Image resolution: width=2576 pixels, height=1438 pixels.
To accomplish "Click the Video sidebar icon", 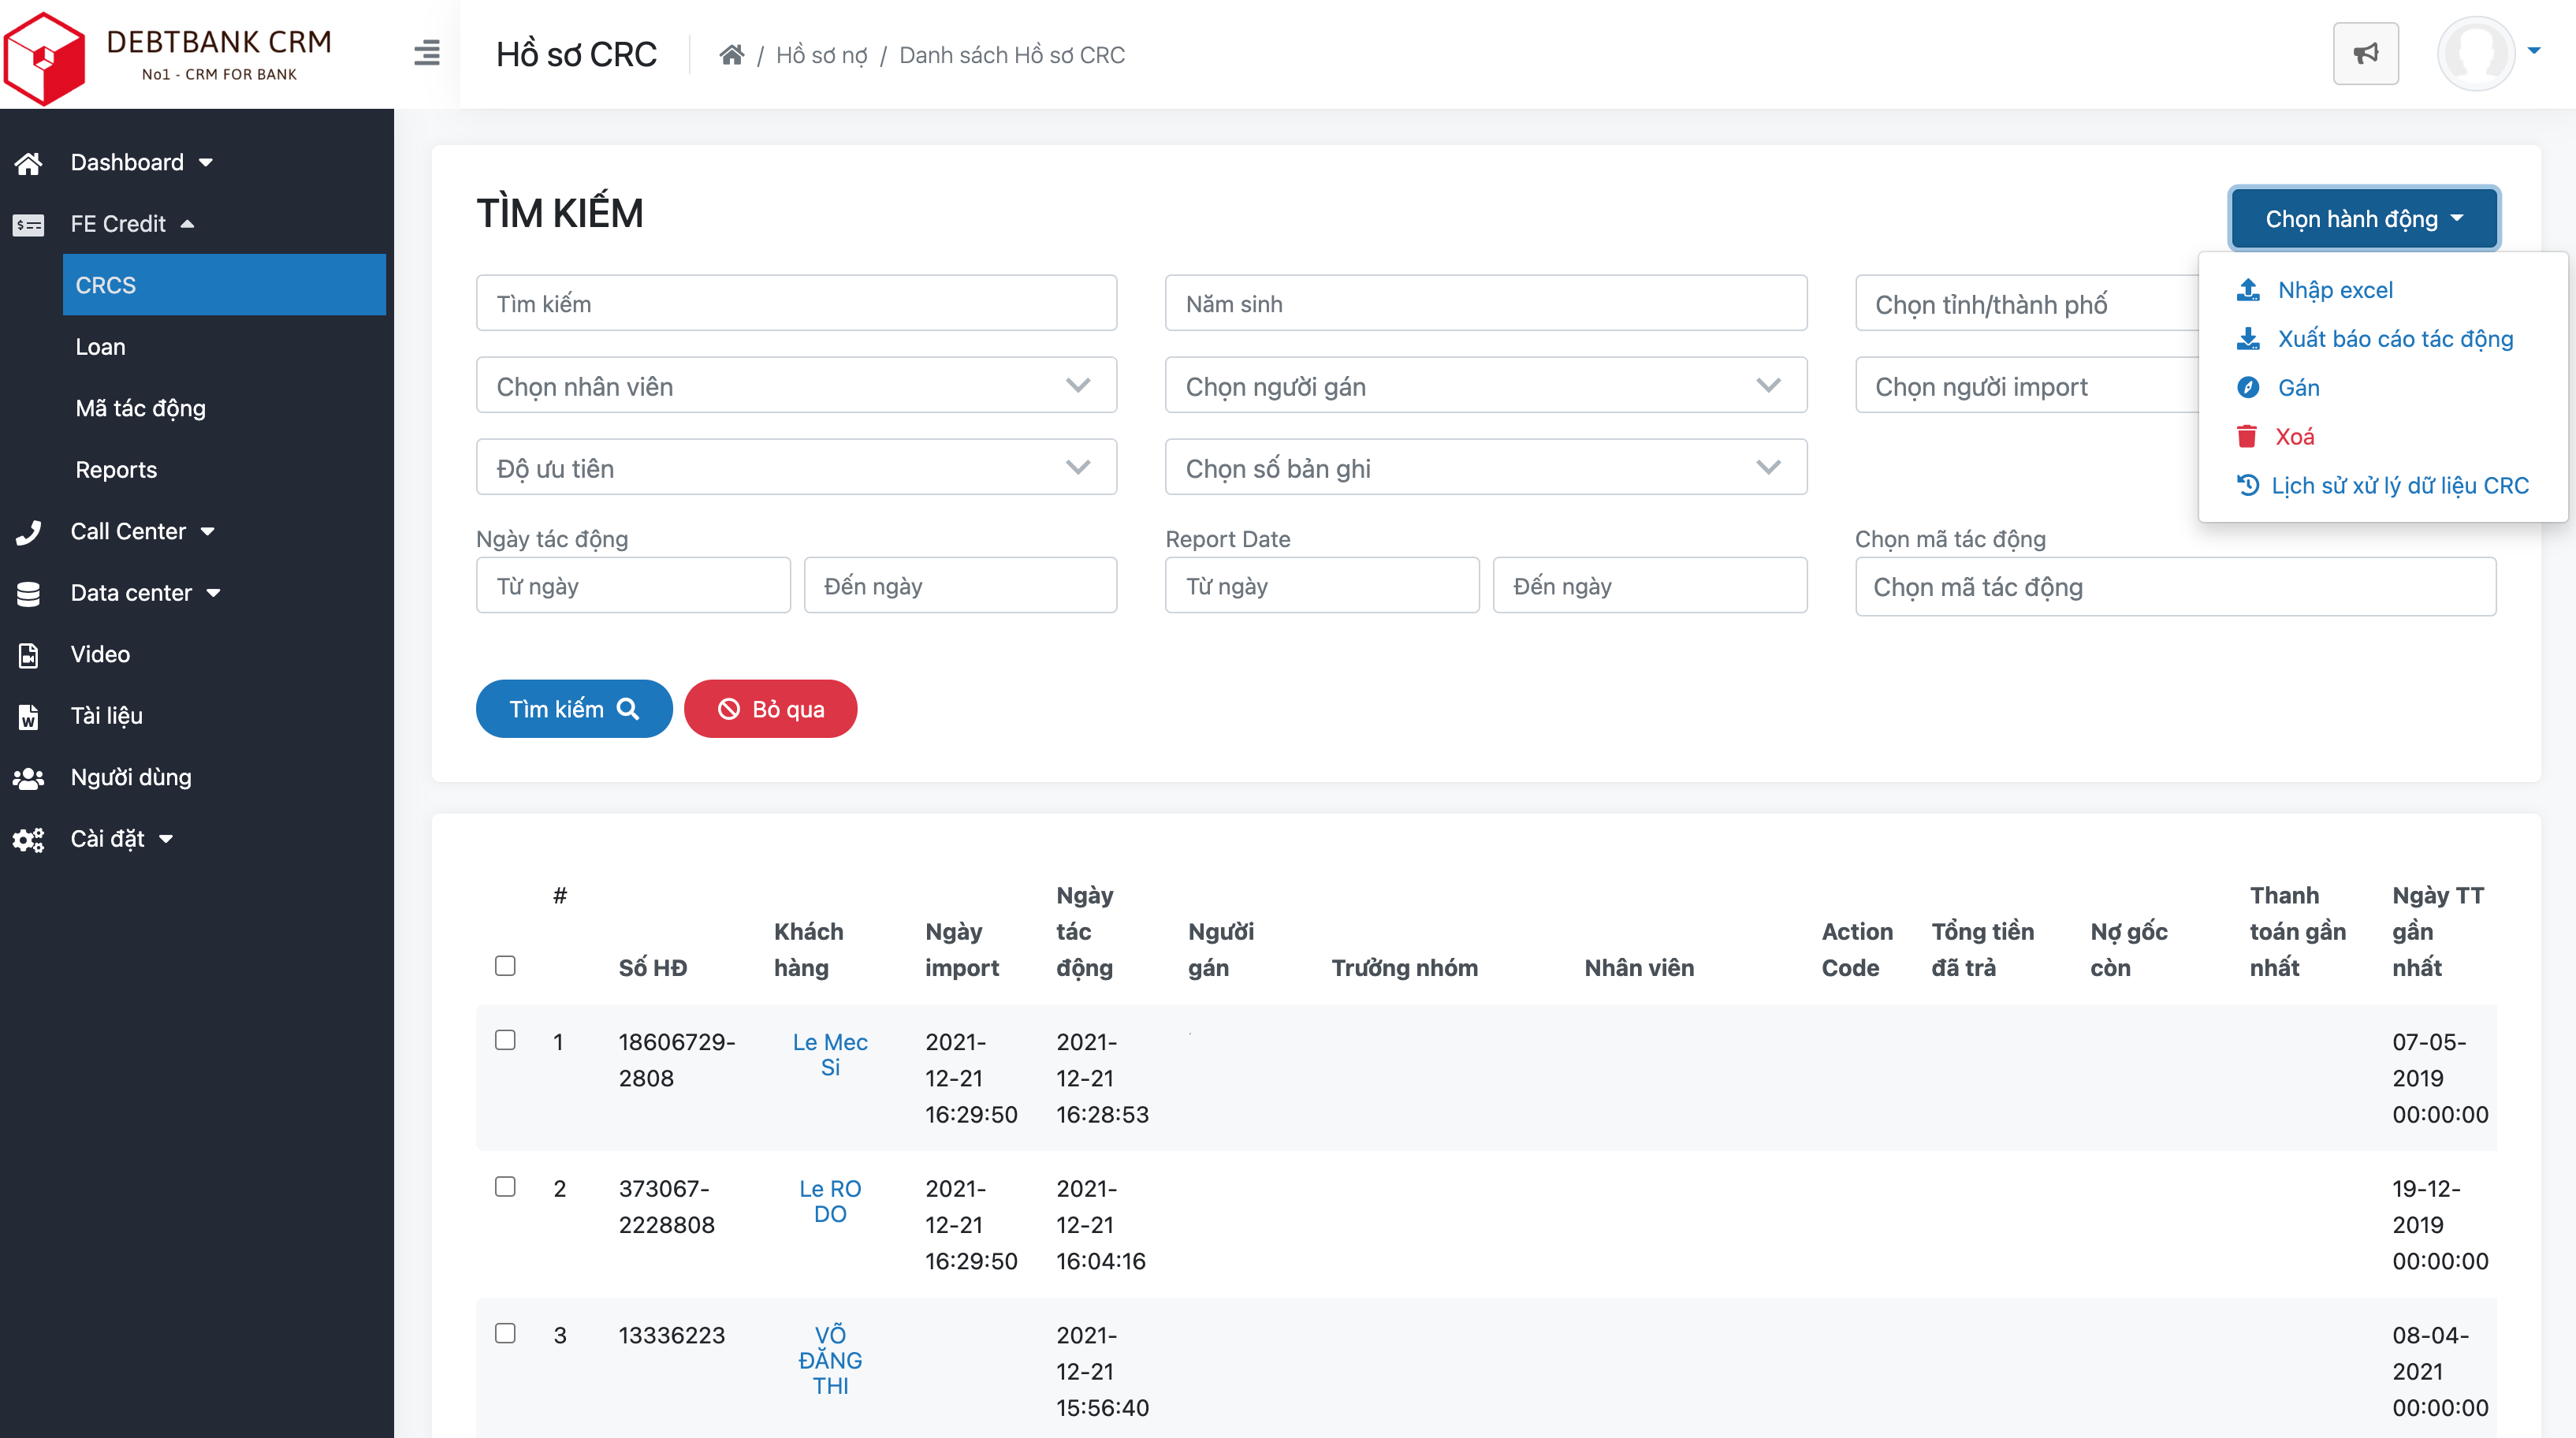I will 29,655.
